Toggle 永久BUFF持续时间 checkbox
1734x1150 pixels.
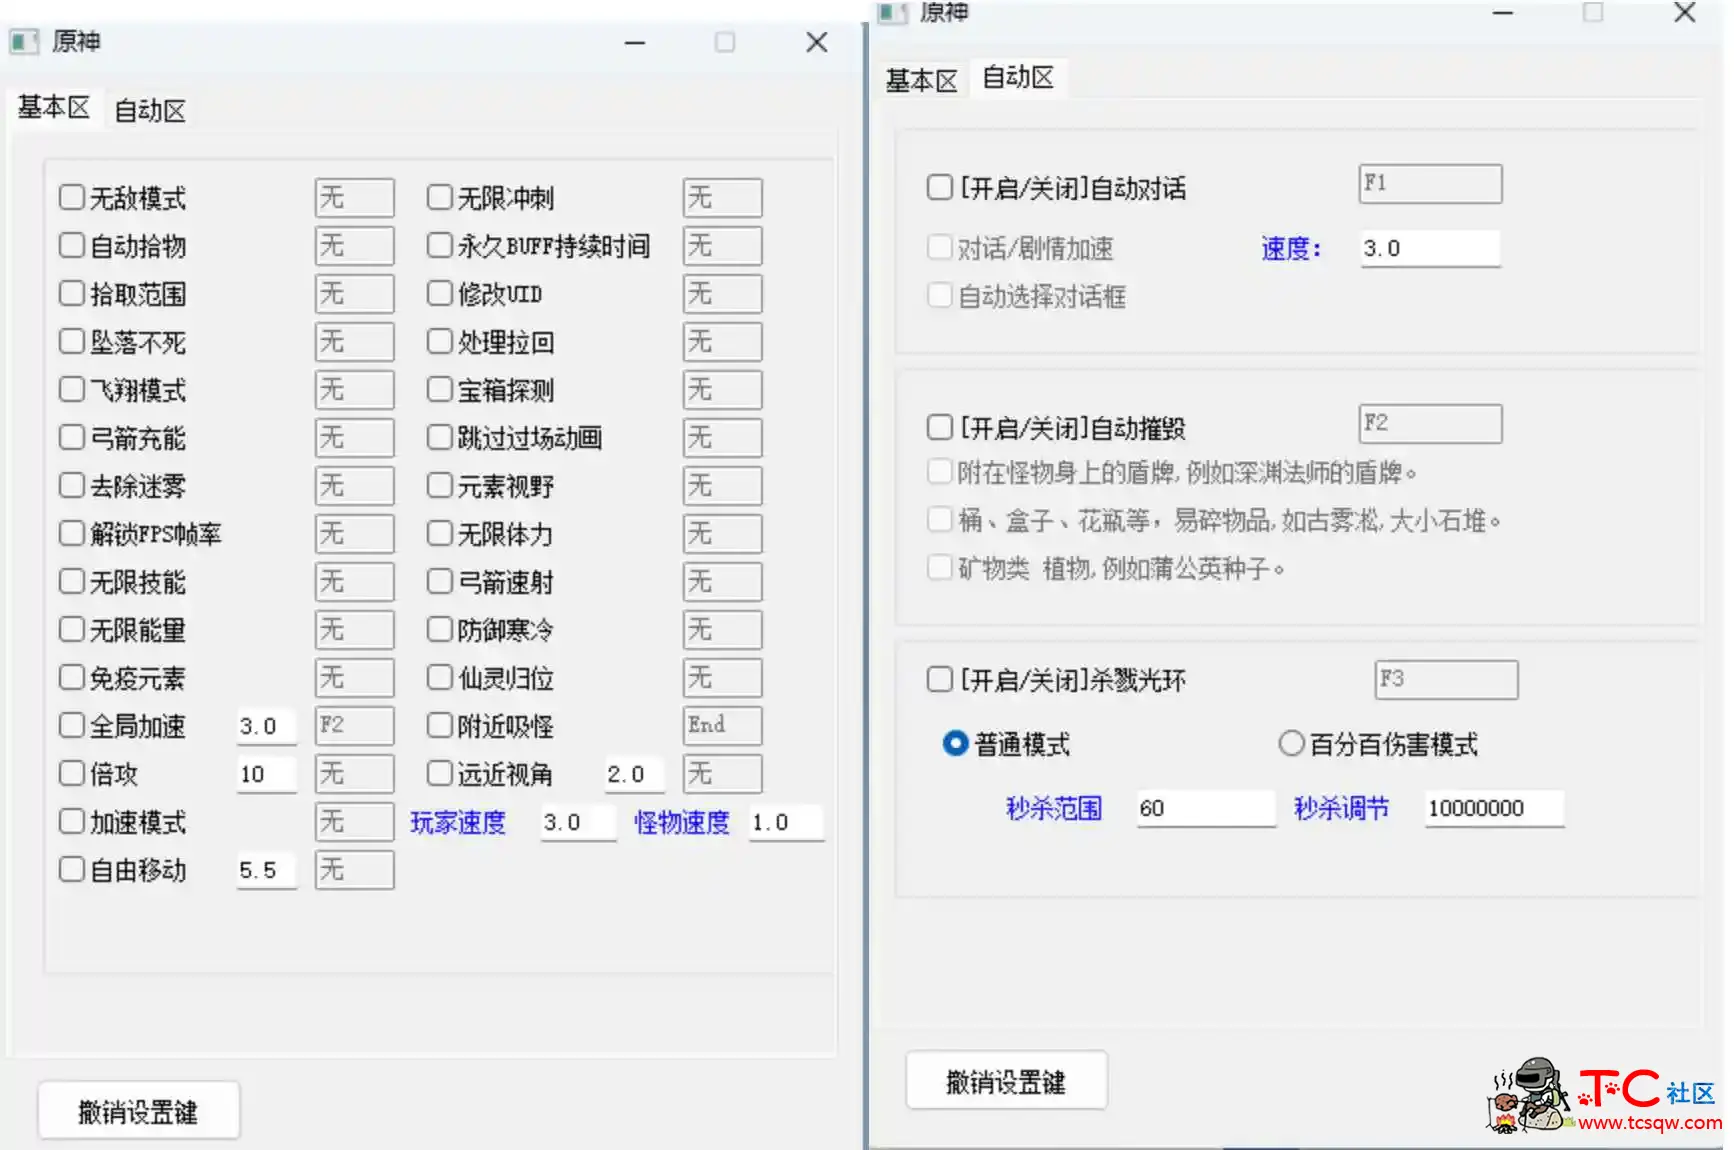pos(440,245)
